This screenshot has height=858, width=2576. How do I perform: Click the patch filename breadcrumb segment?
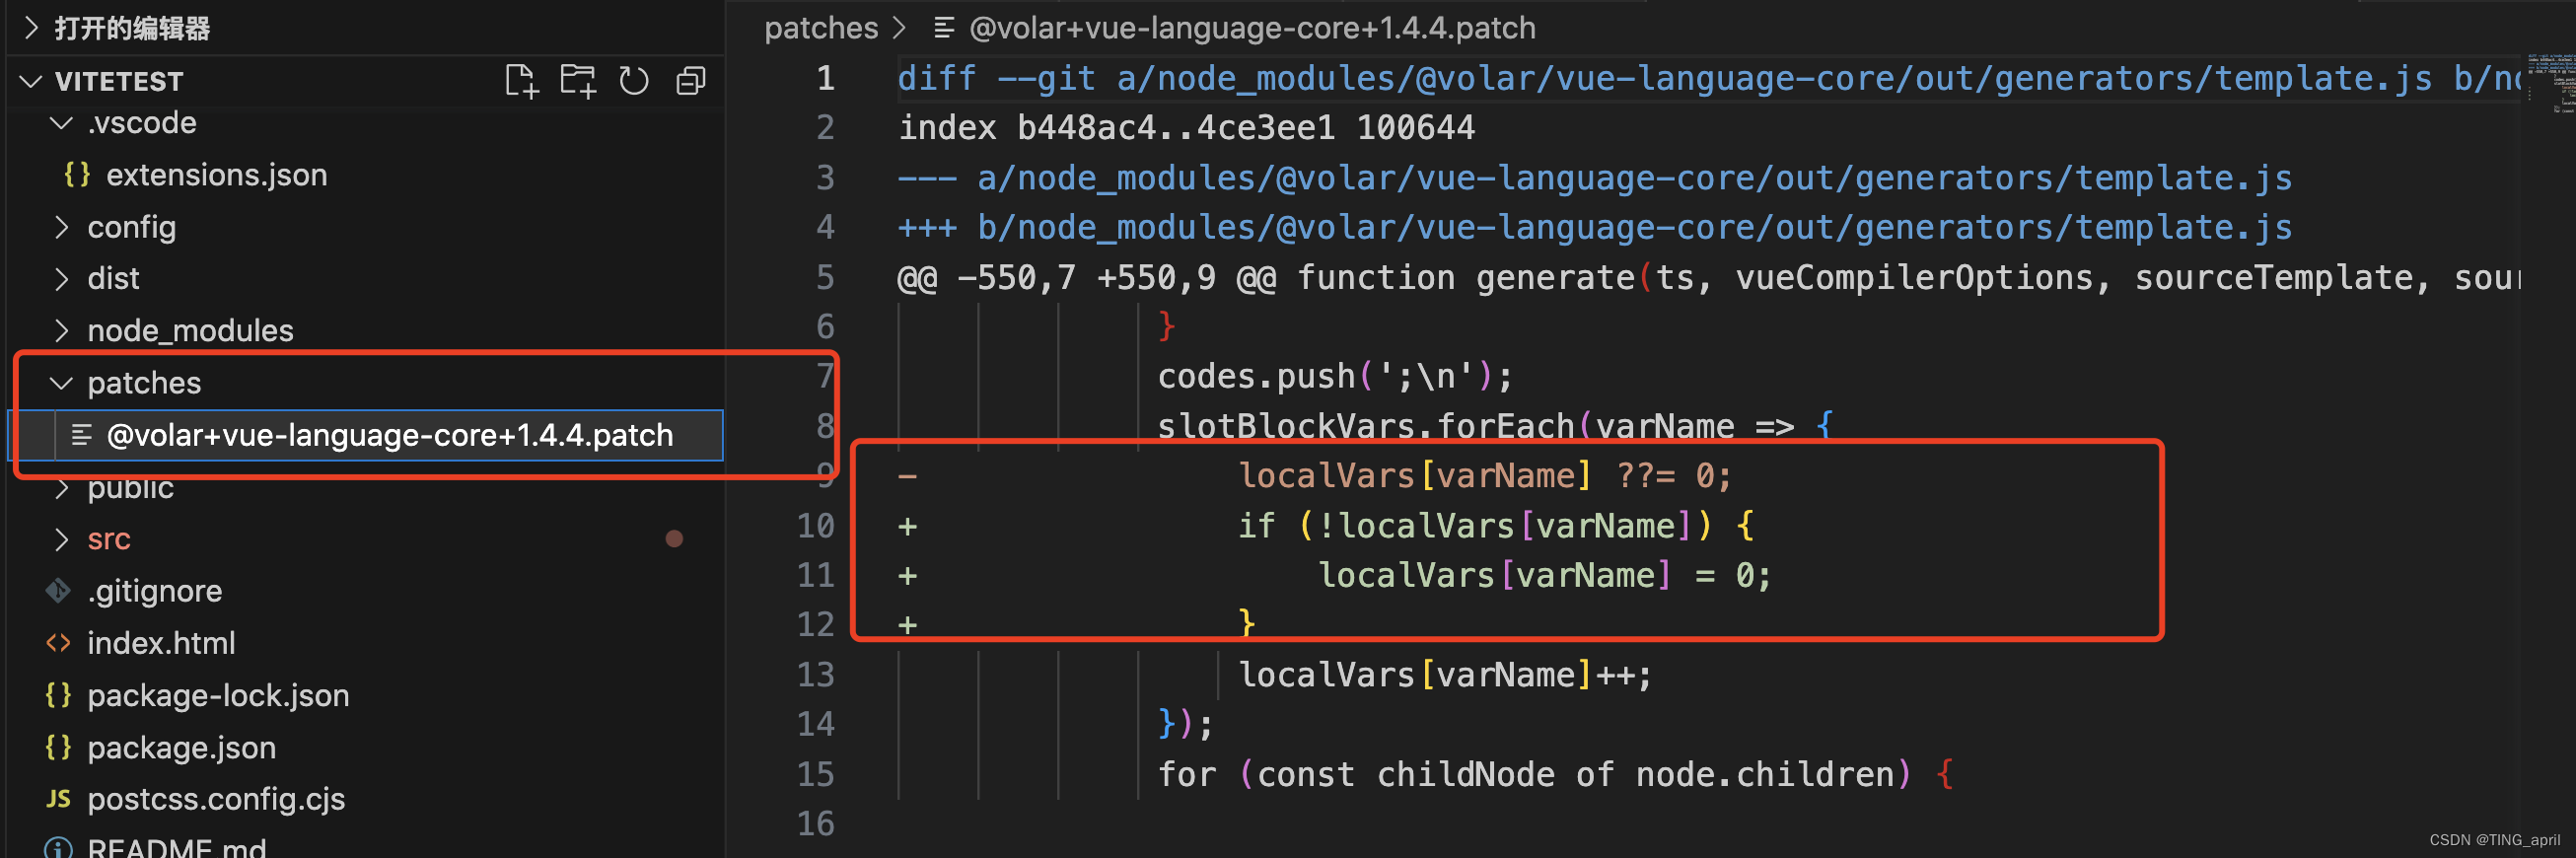click(x=1252, y=28)
